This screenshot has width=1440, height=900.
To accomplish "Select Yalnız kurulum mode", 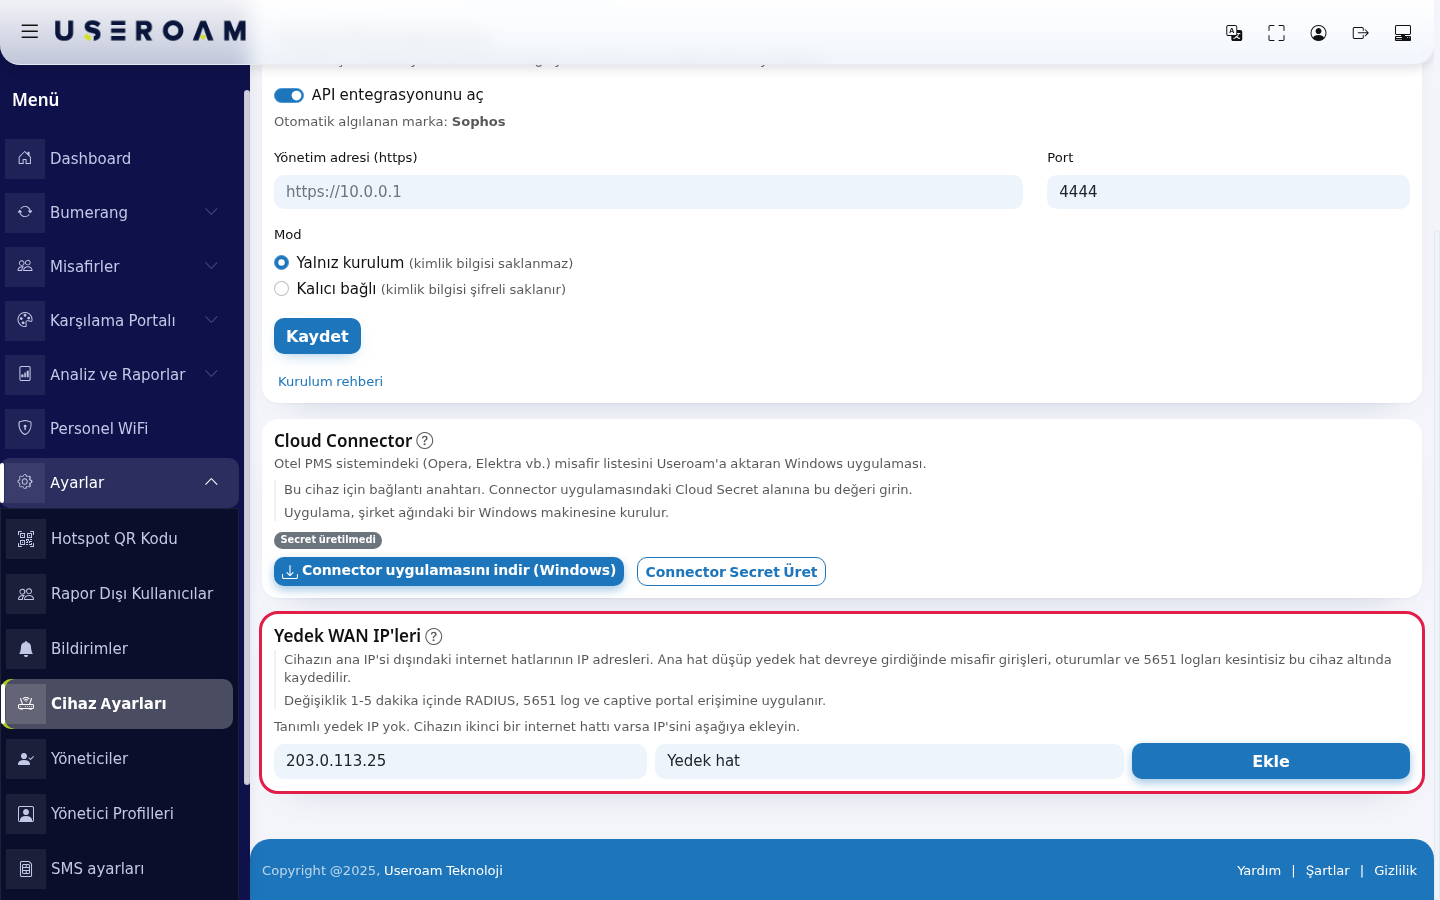I will point(282,263).
